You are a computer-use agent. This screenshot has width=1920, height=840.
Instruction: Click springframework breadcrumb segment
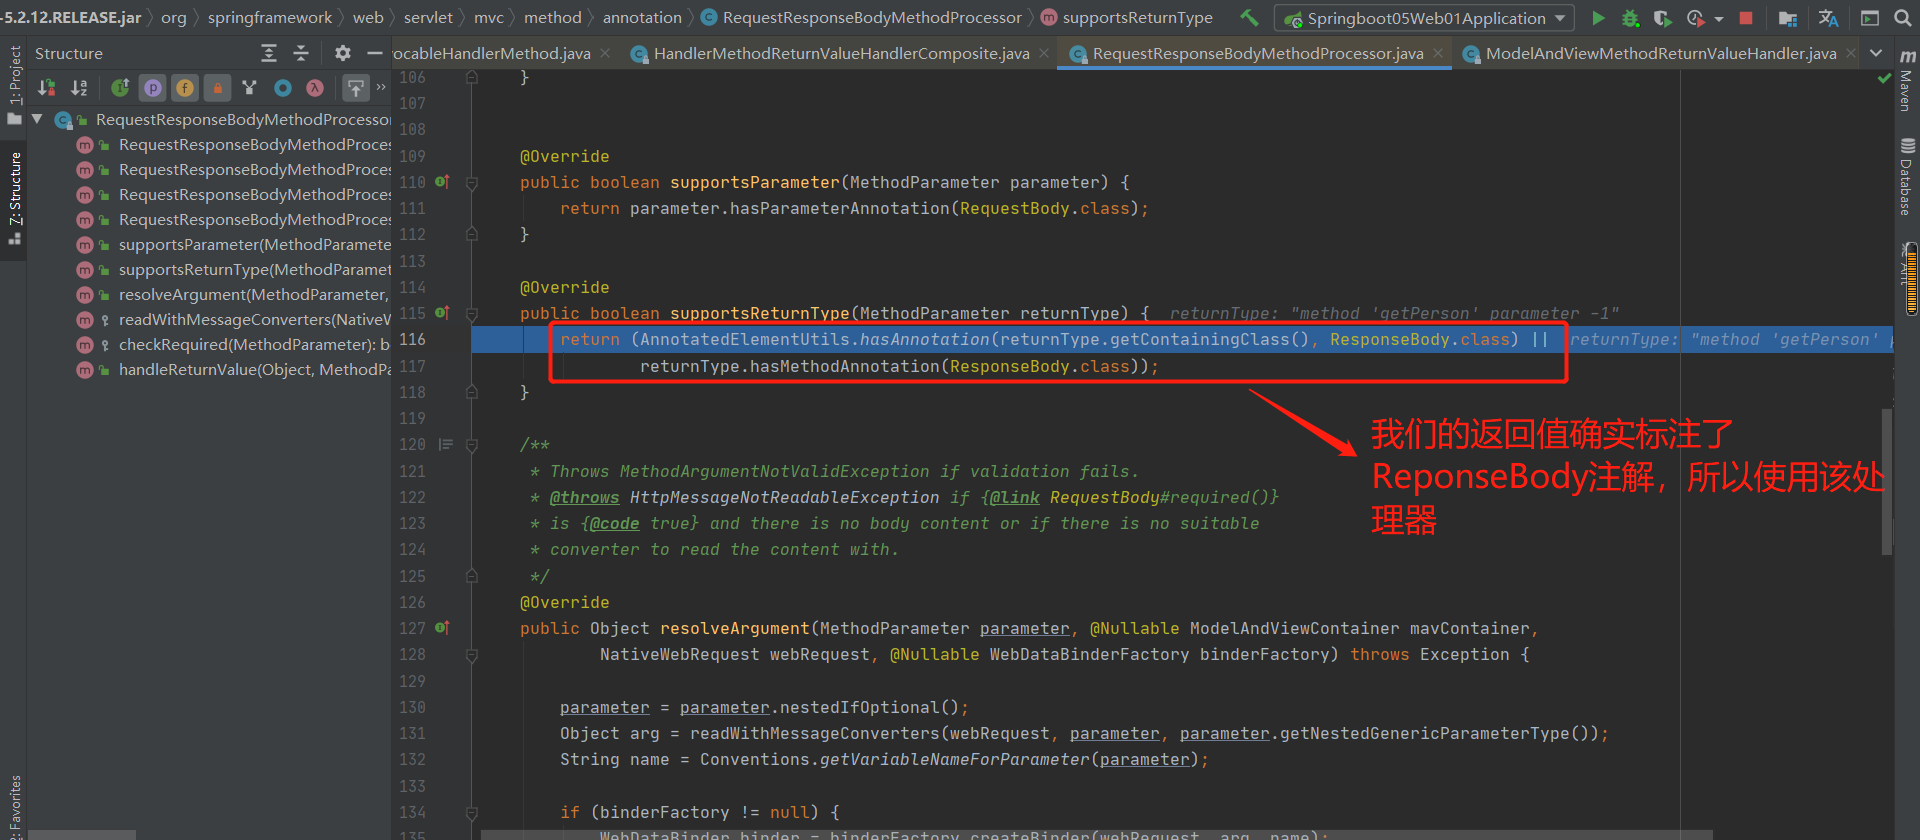pos(270,18)
